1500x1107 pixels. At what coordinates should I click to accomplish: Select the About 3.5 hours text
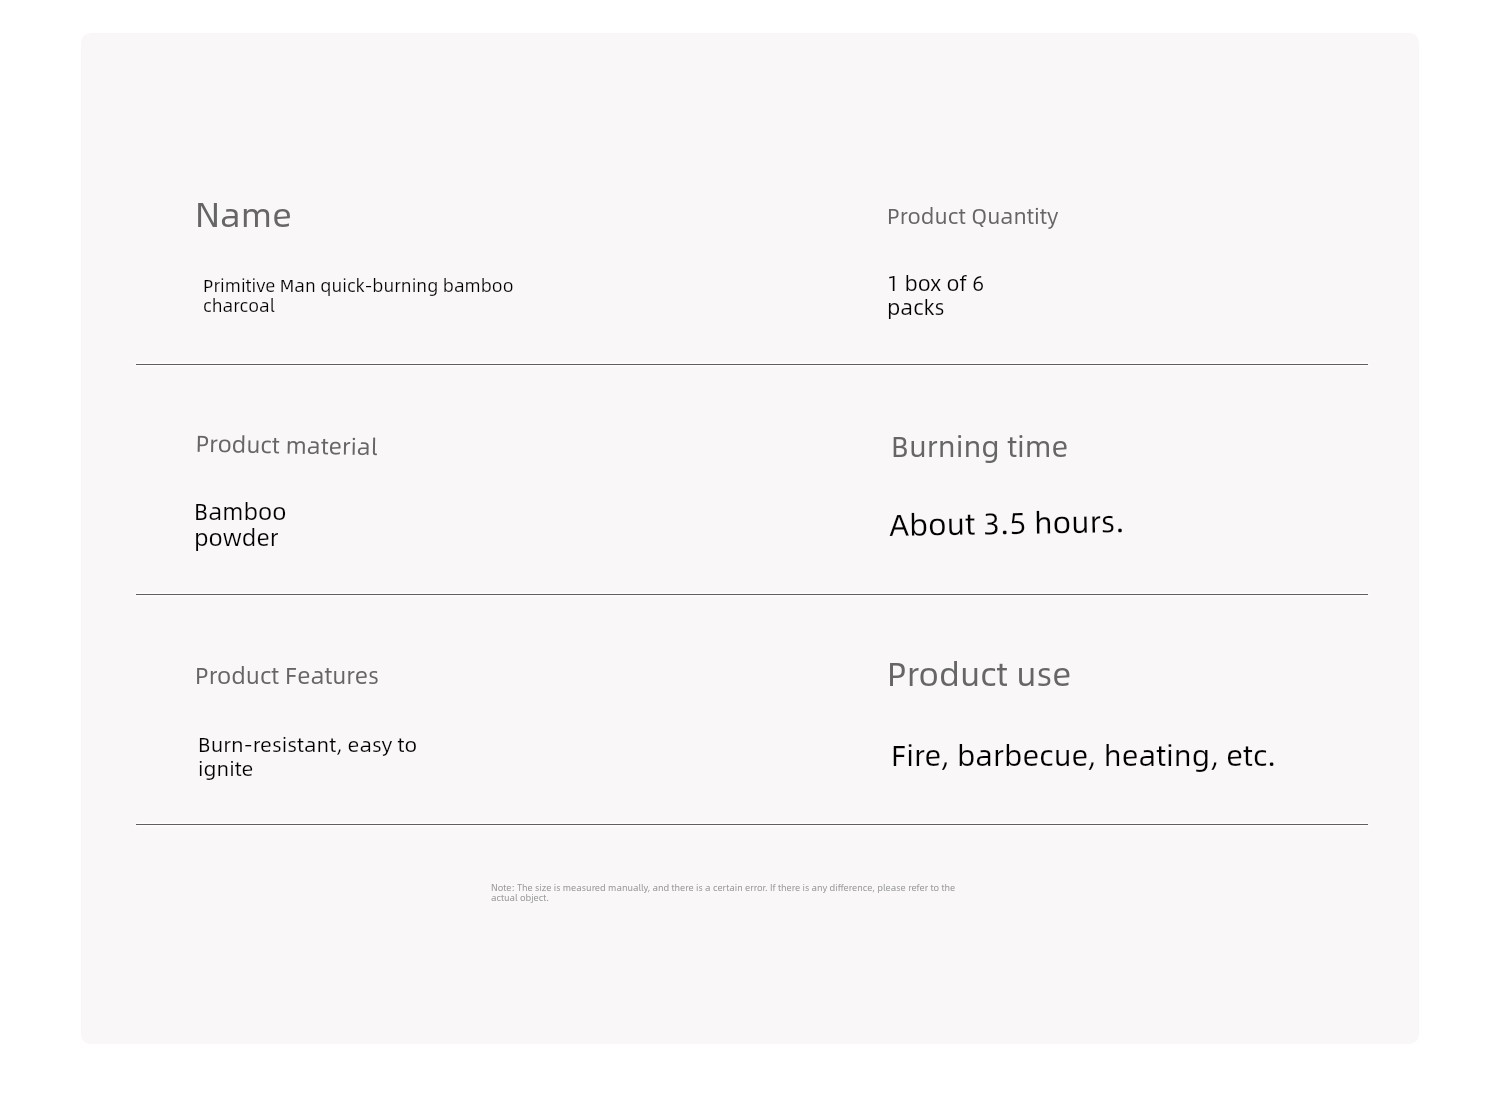(x=1006, y=523)
